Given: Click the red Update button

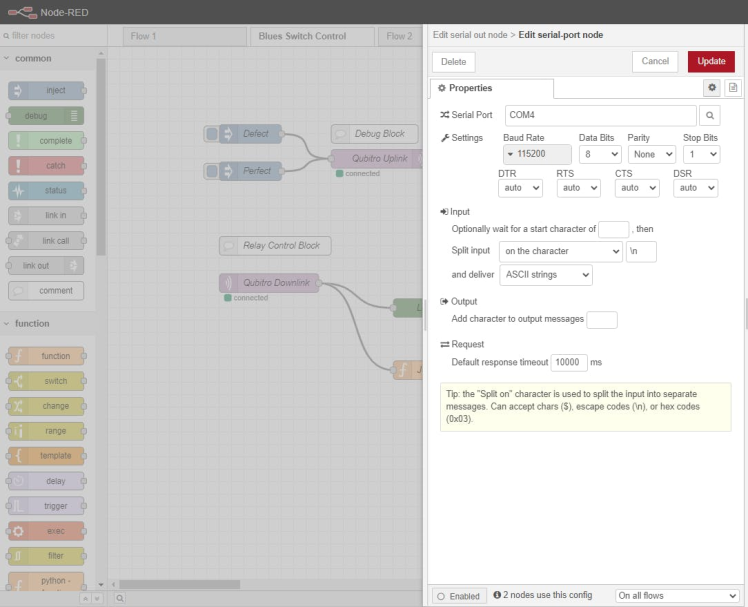Looking at the screenshot, I should 711,61.
